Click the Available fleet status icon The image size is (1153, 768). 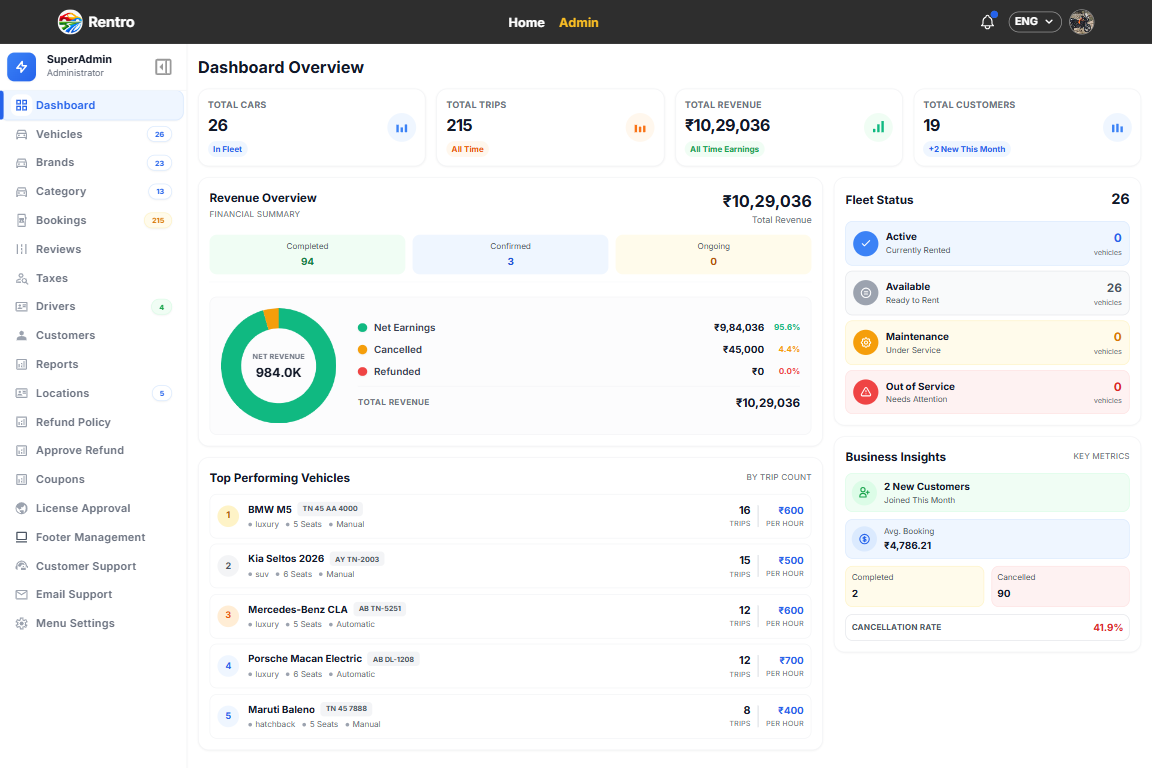click(x=865, y=293)
